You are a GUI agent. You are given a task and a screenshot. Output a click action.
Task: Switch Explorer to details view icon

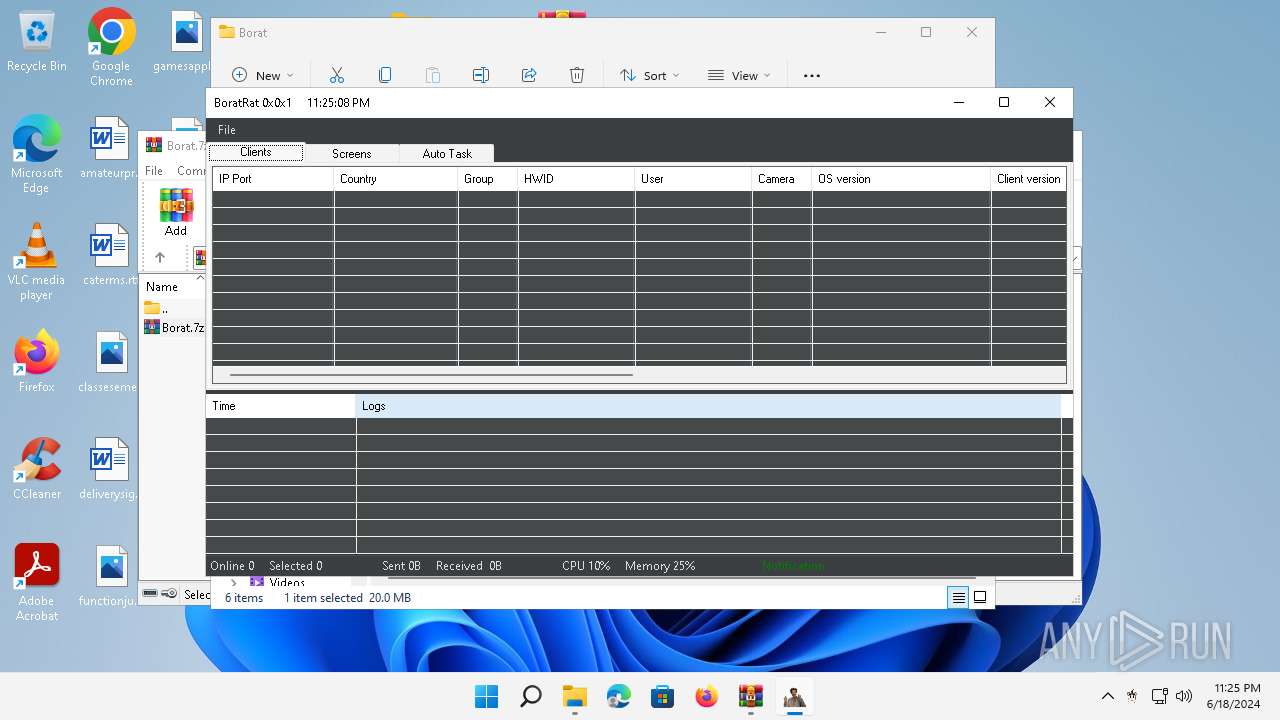[x=958, y=597]
